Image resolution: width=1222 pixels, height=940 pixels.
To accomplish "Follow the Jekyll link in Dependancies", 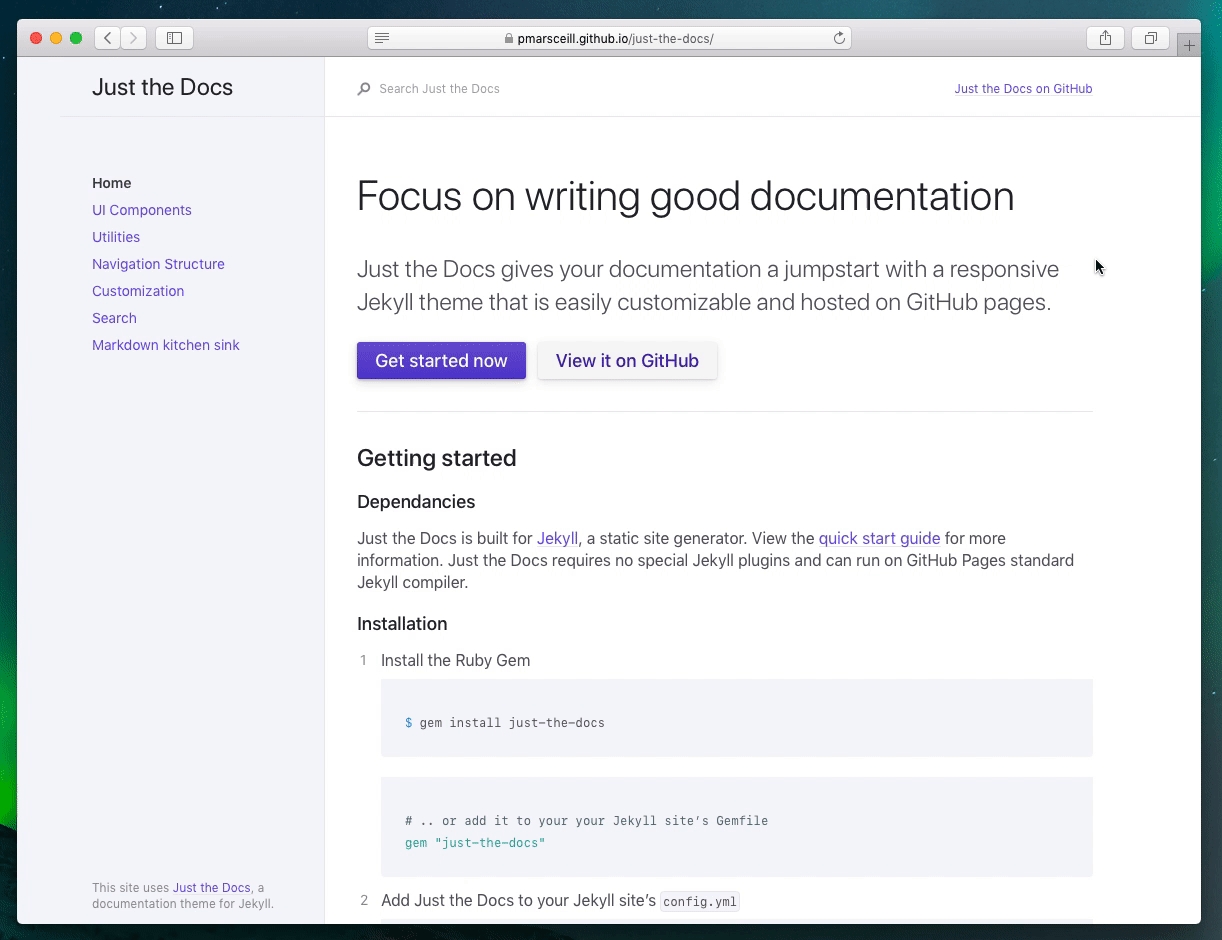I will [557, 538].
